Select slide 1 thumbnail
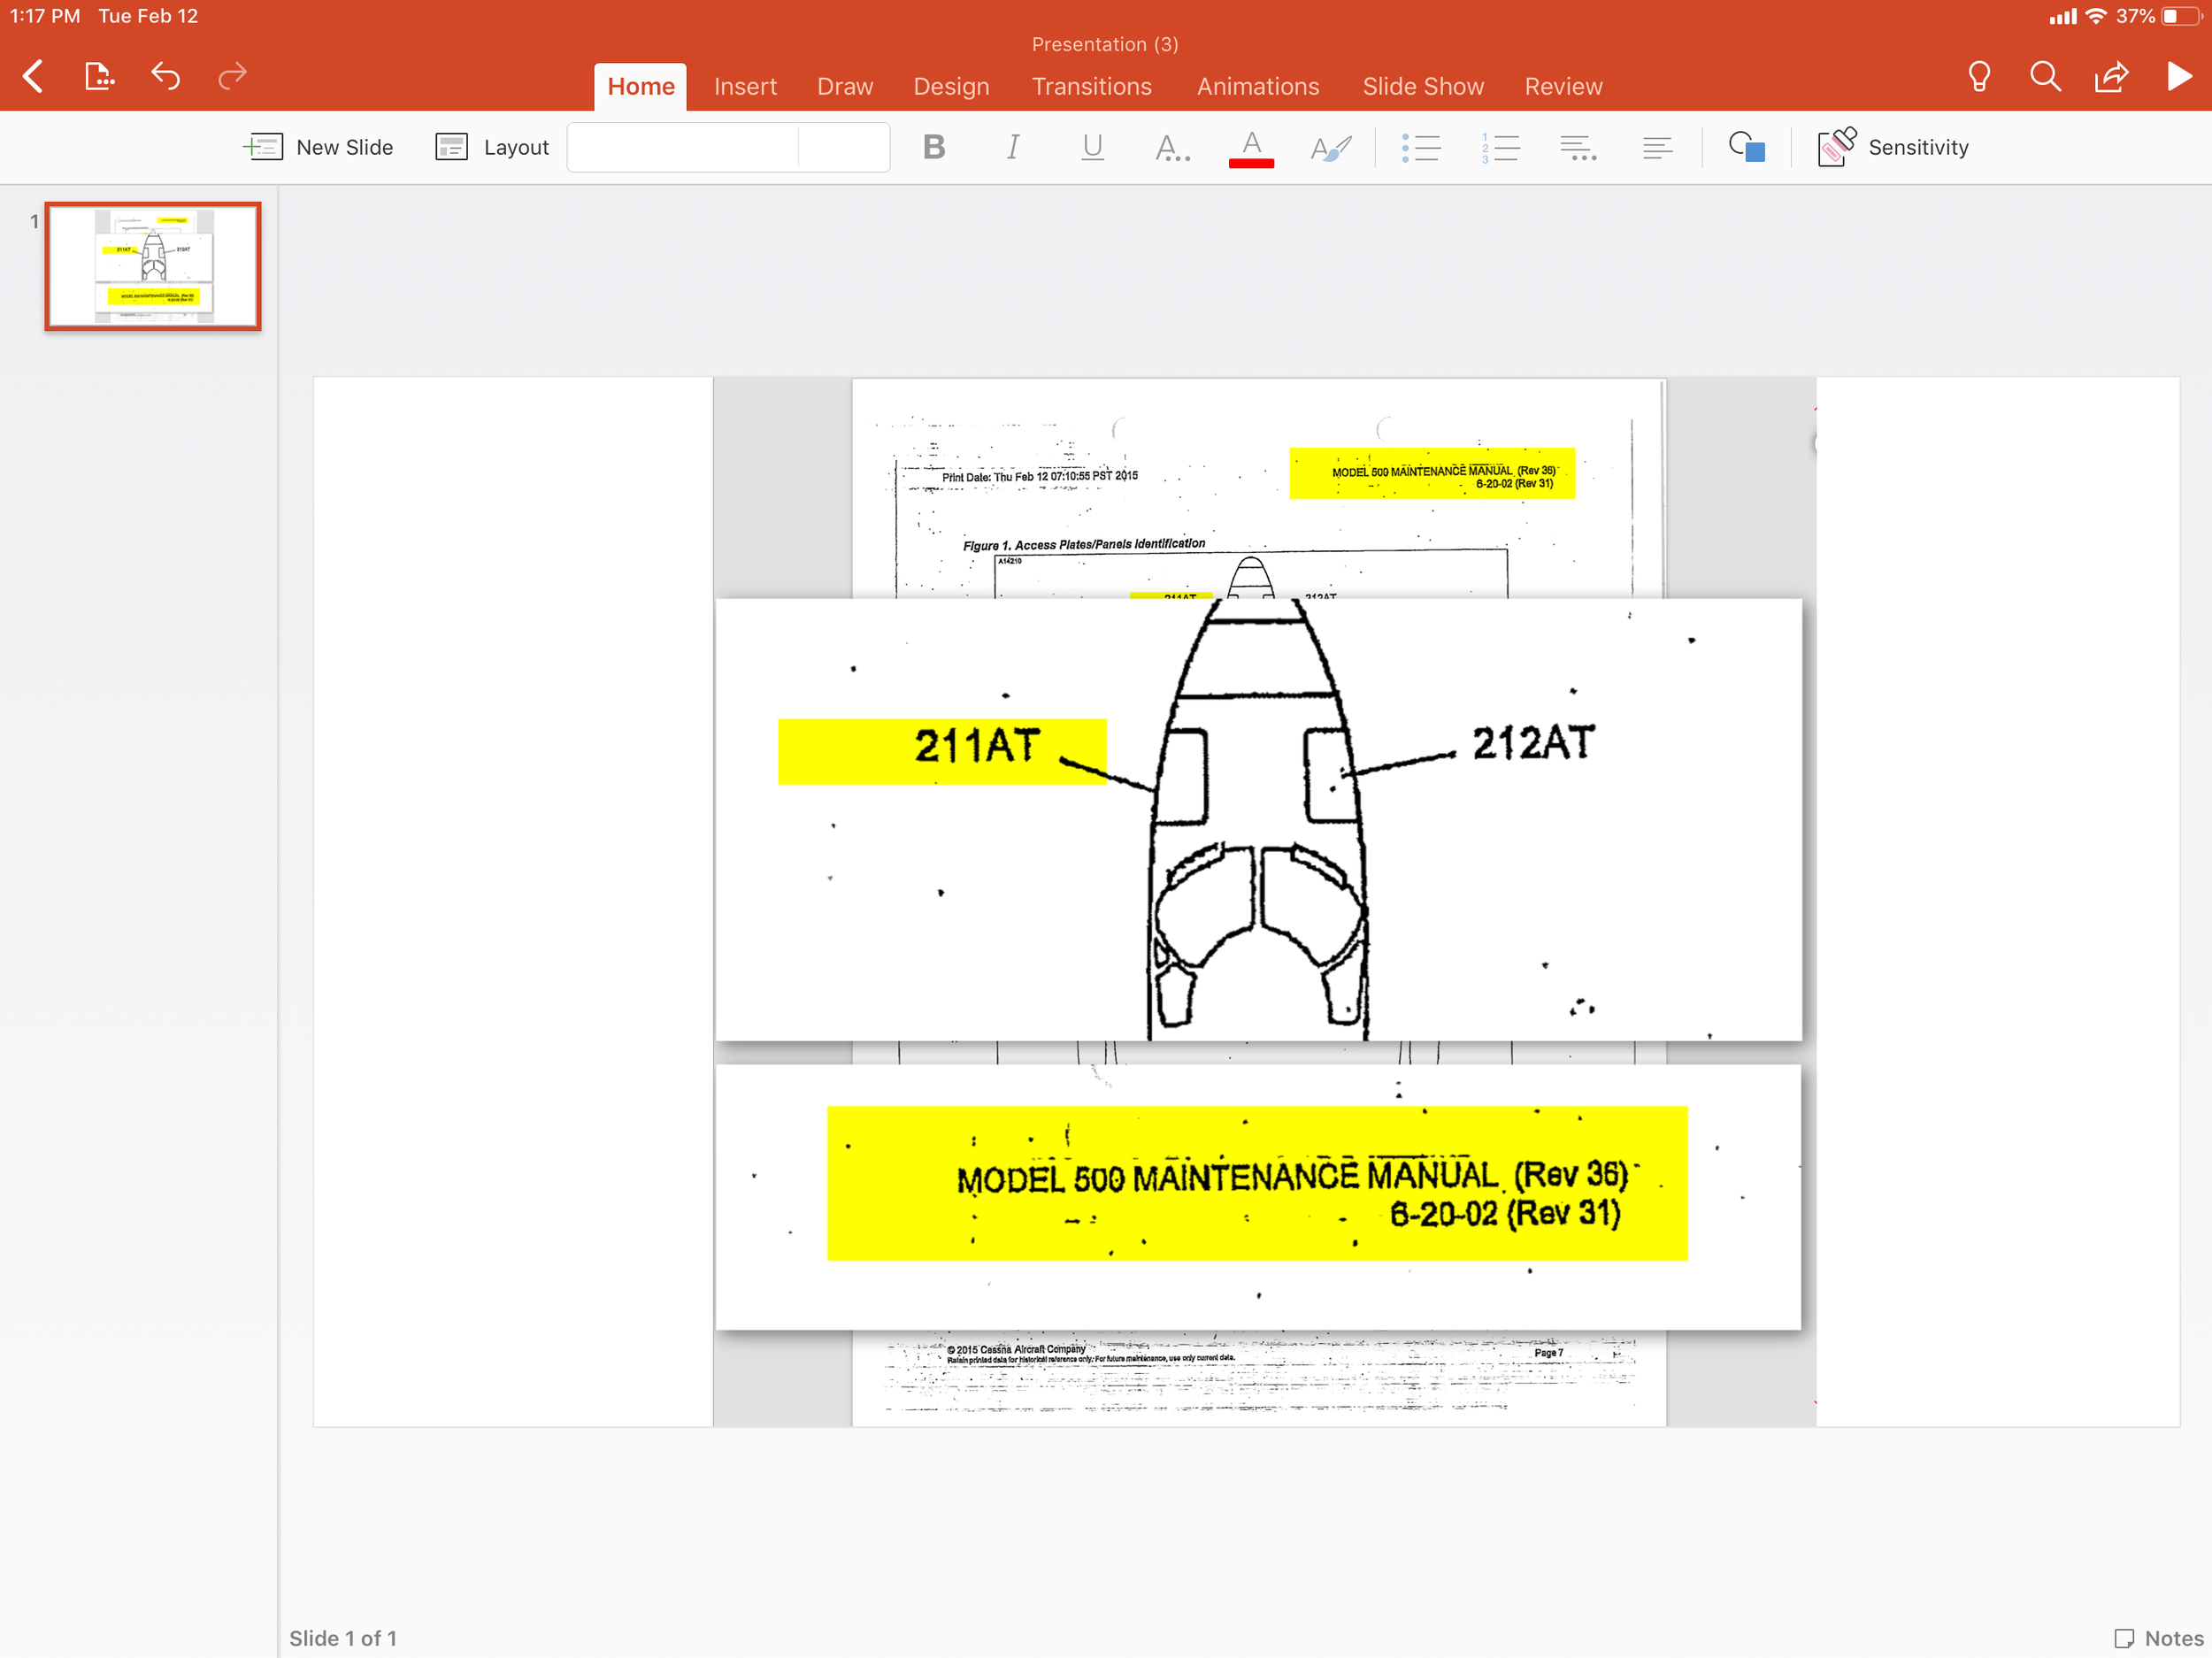The image size is (2212, 1658). (153, 266)
